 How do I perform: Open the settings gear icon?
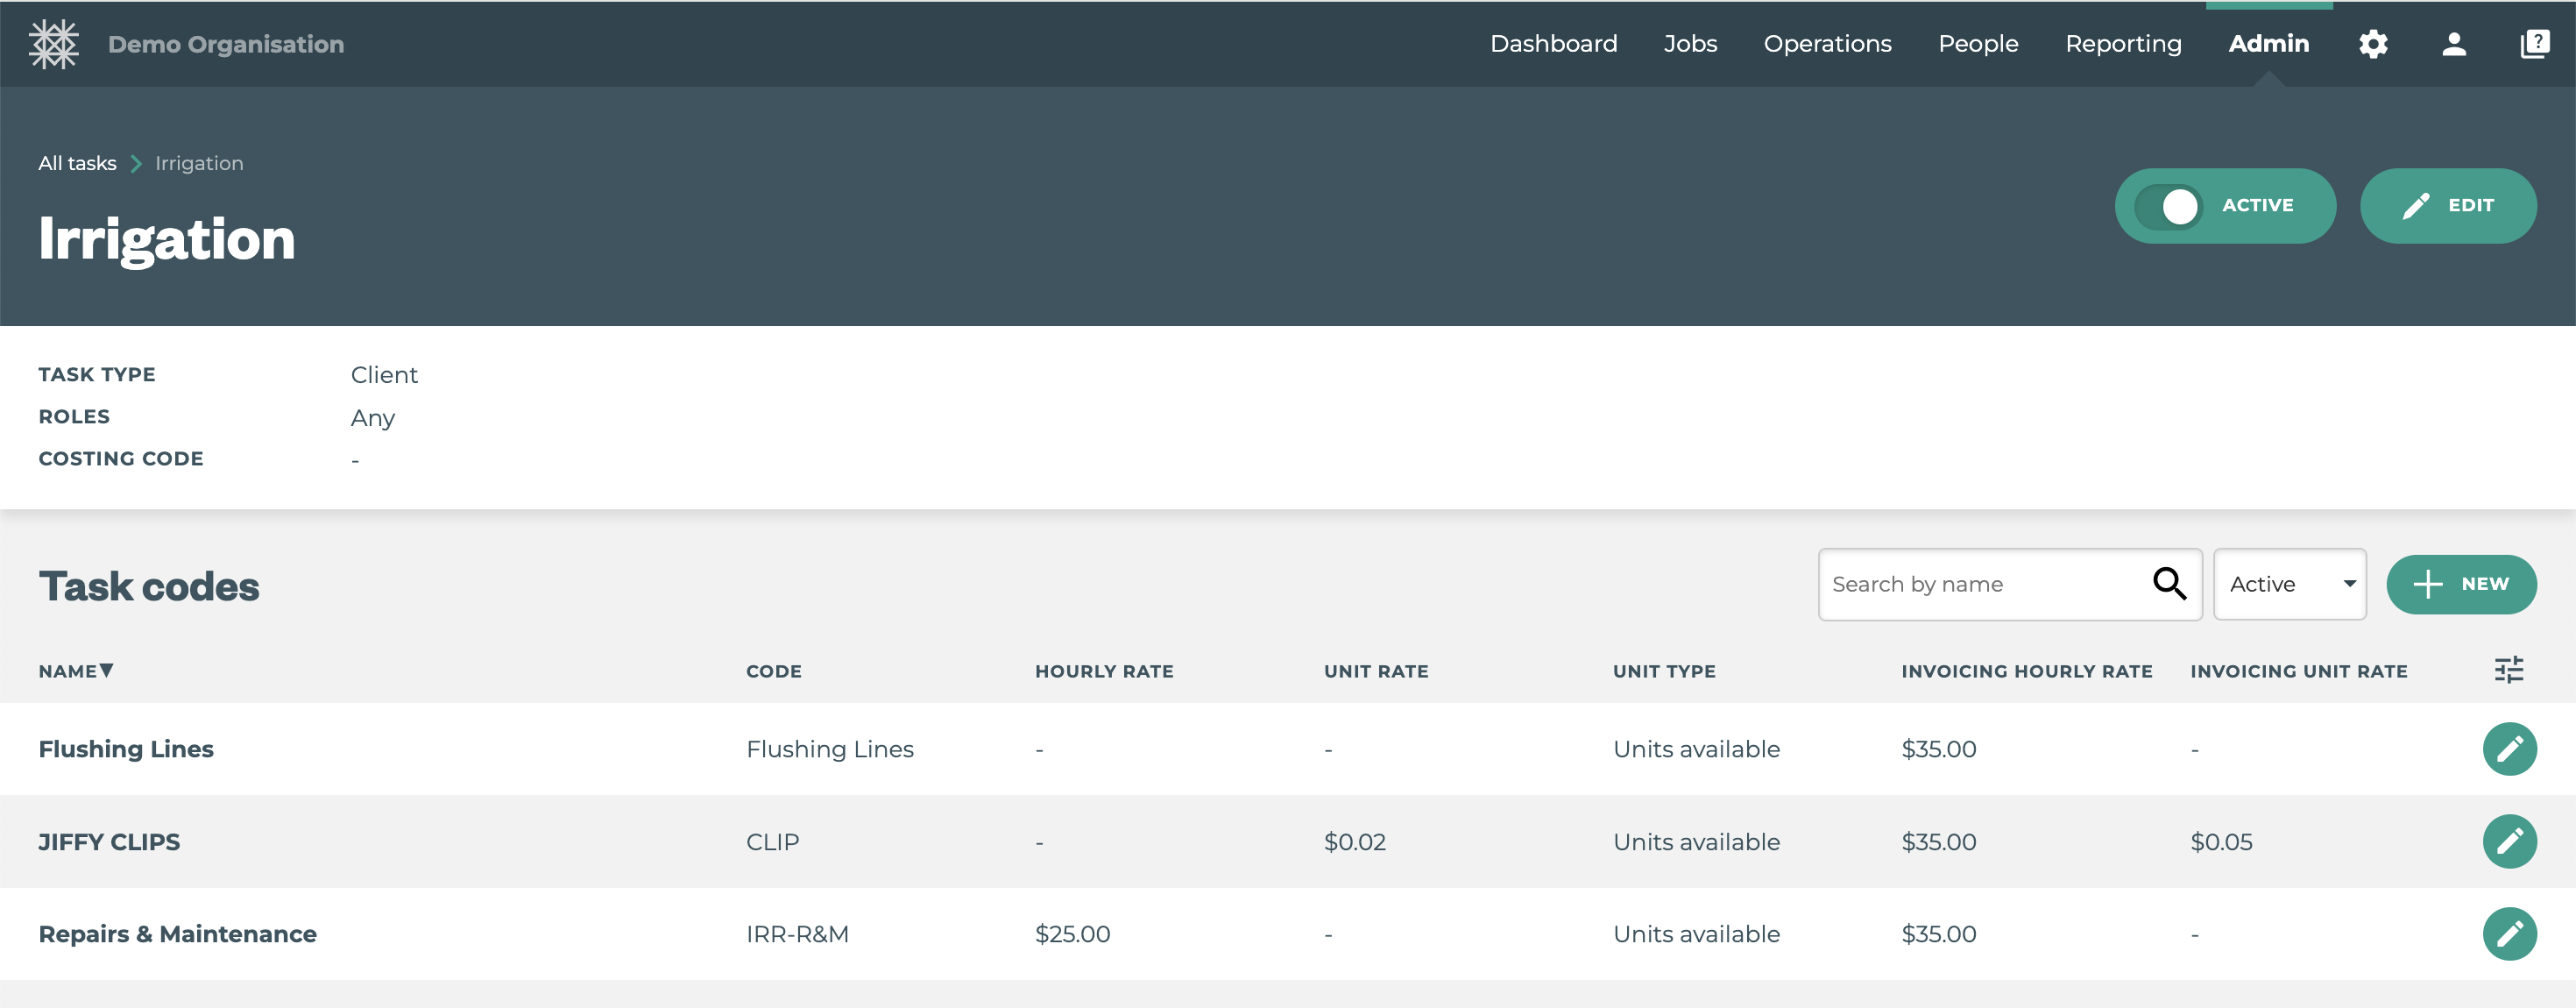[2373, 44]
